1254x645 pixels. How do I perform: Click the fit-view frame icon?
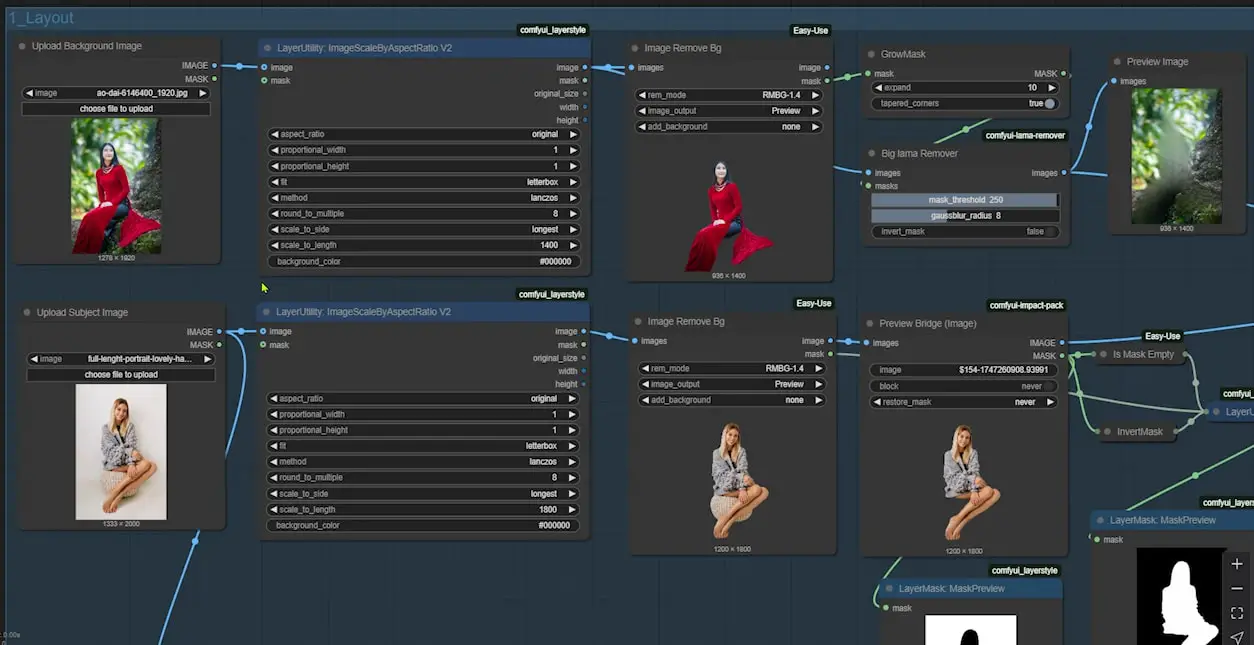tap(1237, 613)
